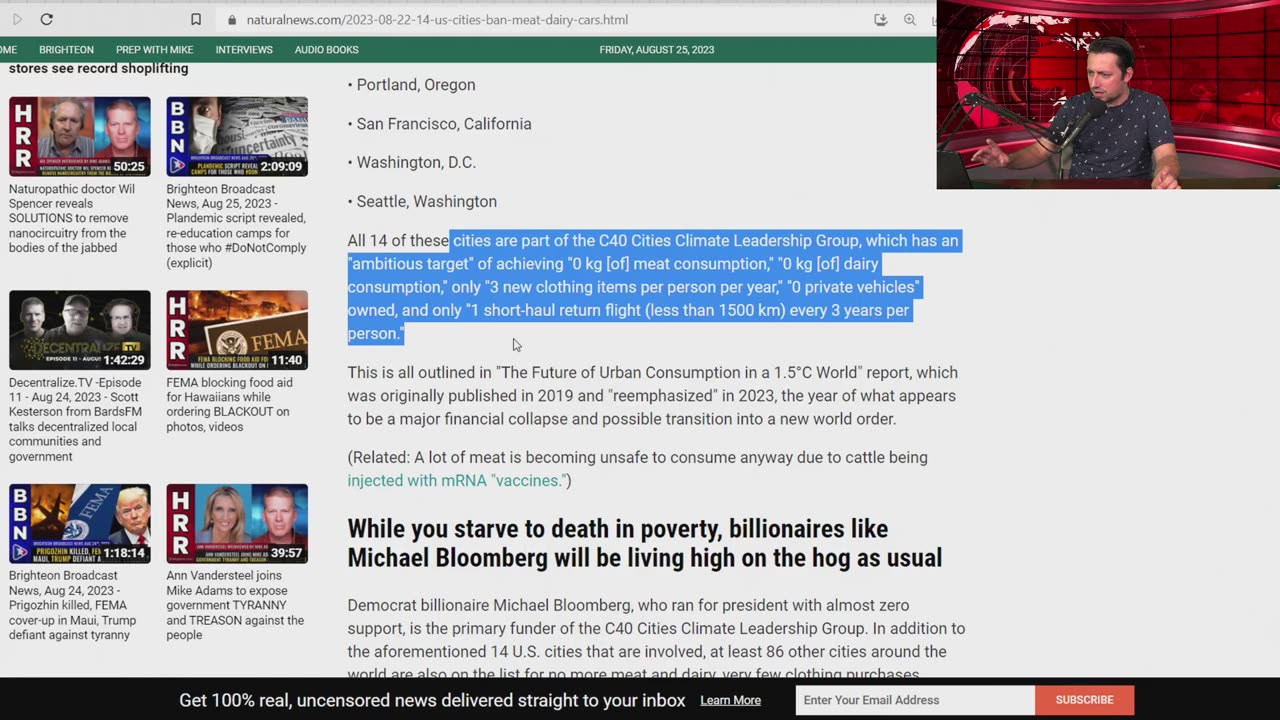Click the Enter Your Email Address field
This screenshot has height=720, width=1280.
(915, 700)
